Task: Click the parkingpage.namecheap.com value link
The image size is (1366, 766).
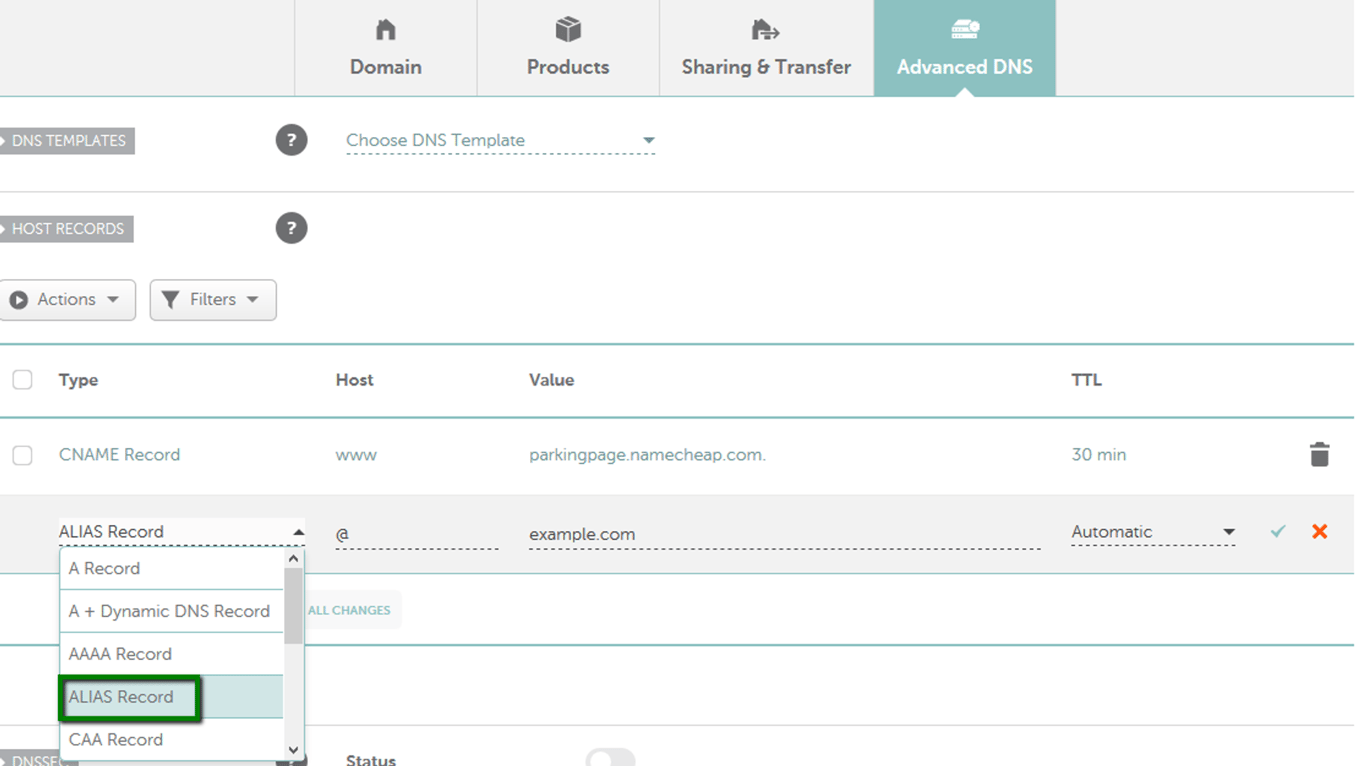Action: 647,455
